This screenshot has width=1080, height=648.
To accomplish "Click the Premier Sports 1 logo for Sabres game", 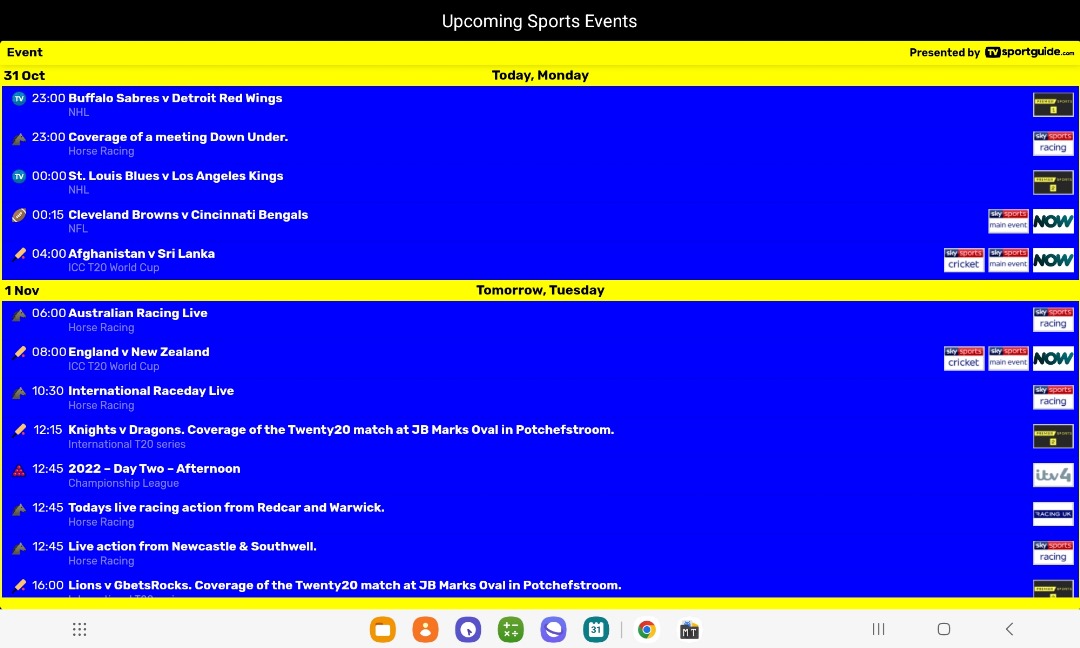I will pyautogui.click(x=1053, y=105).
